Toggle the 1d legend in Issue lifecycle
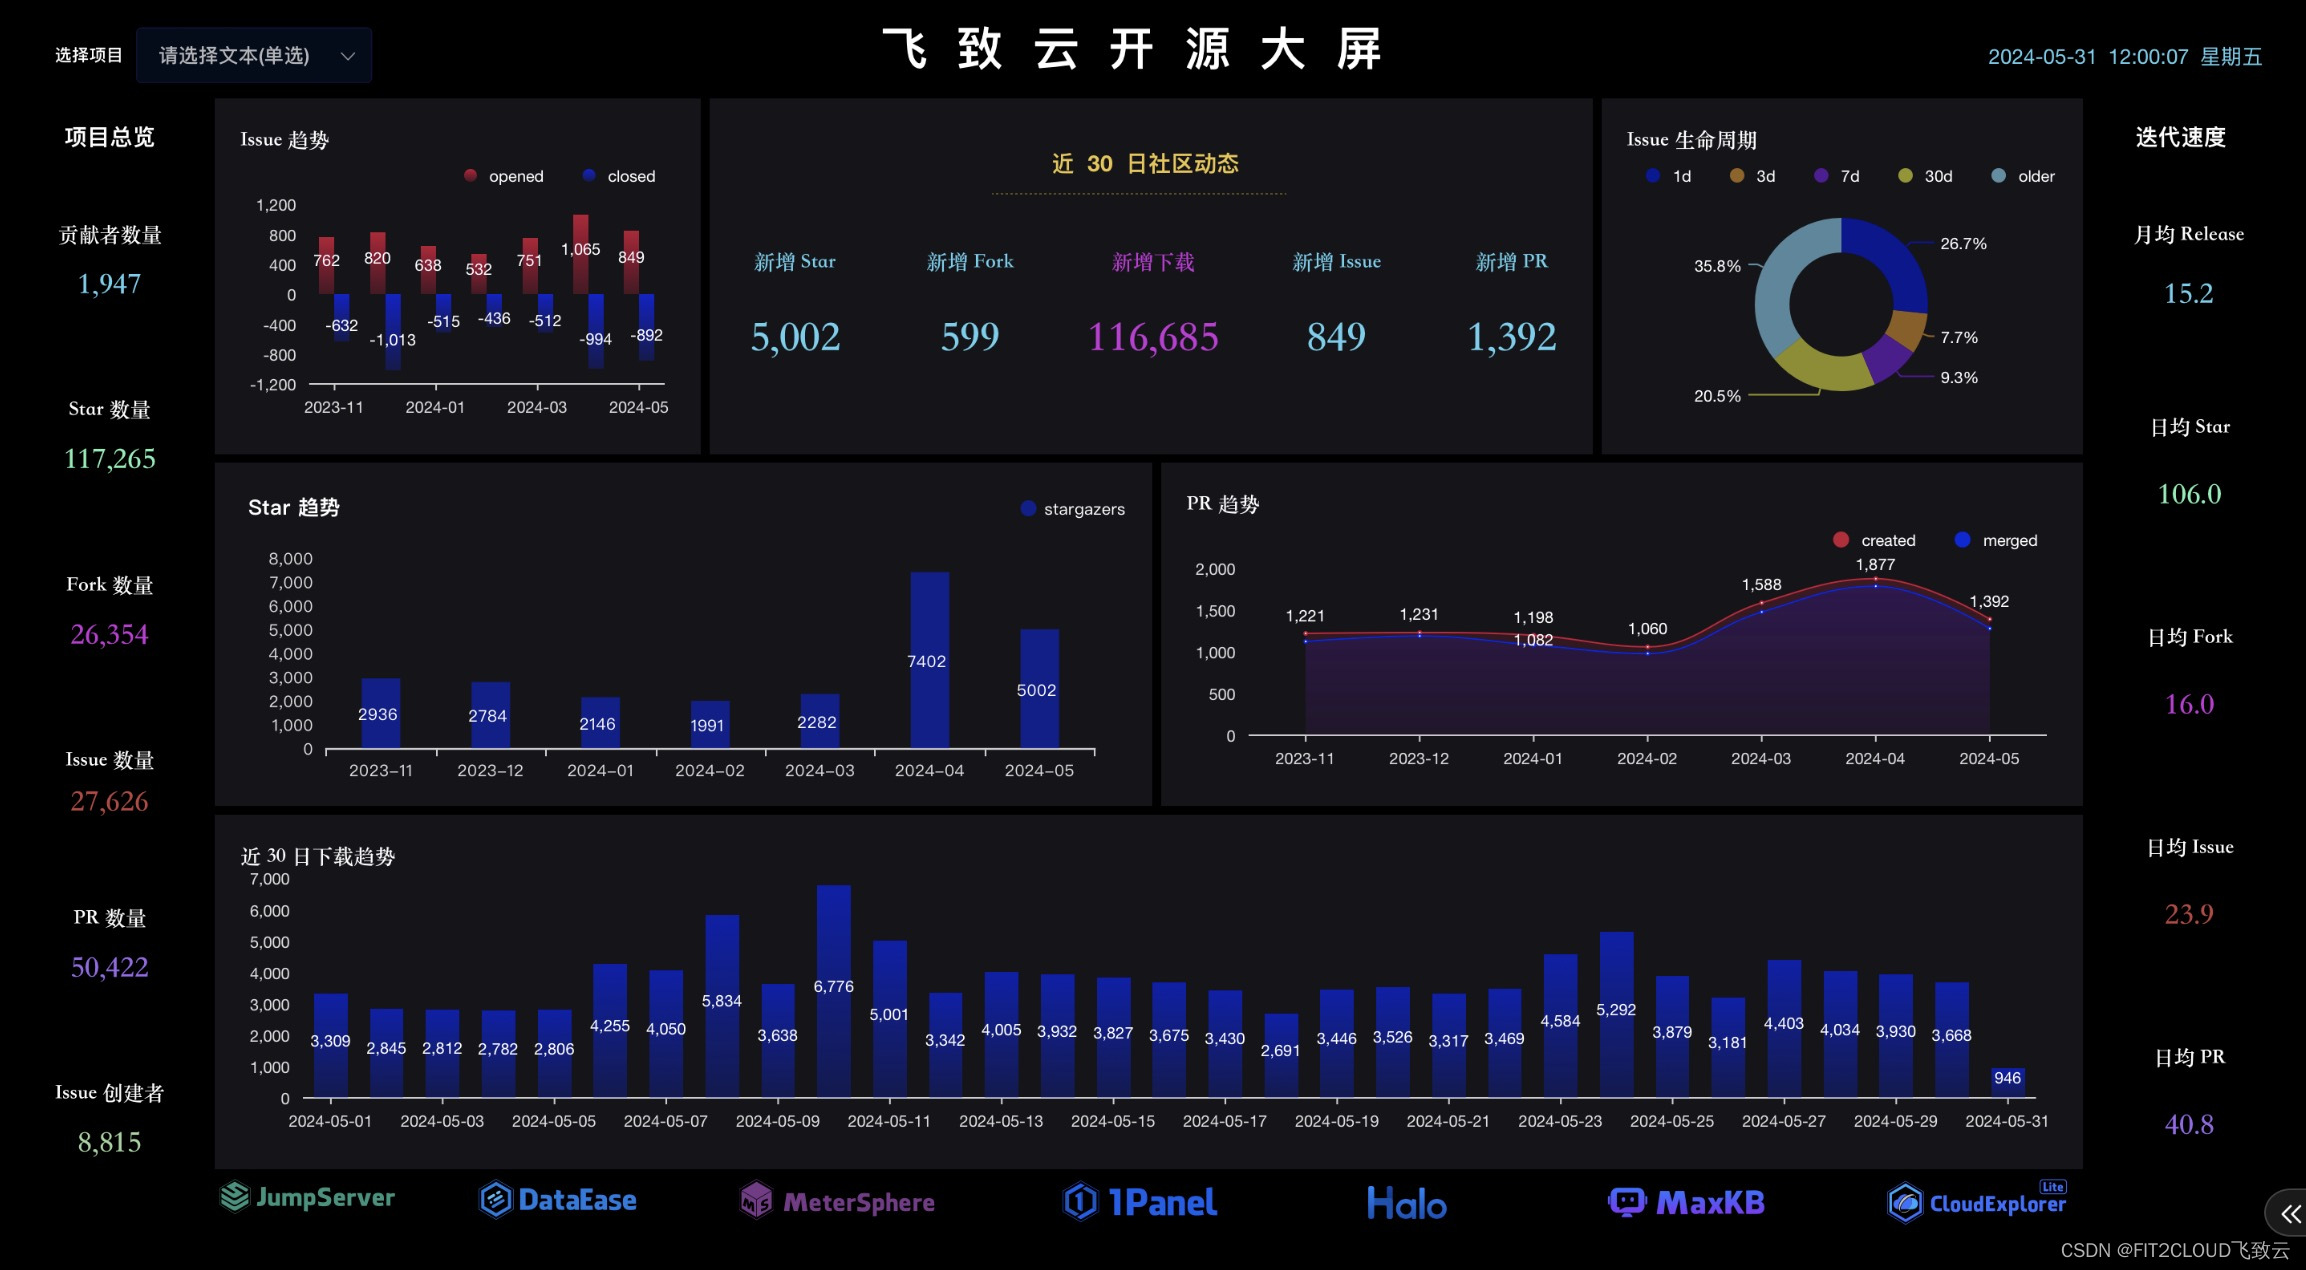The height and width of the screenshot is (1270, 2306). point(1668,176)
